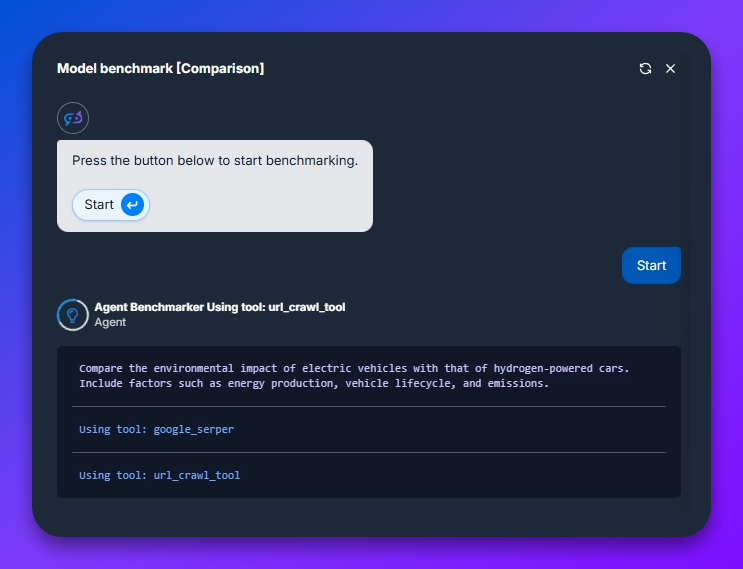The image size is (743, 569).
Task: Click the divider above the google_serper line
Action: pyautogui.click(x=368, y=407)
